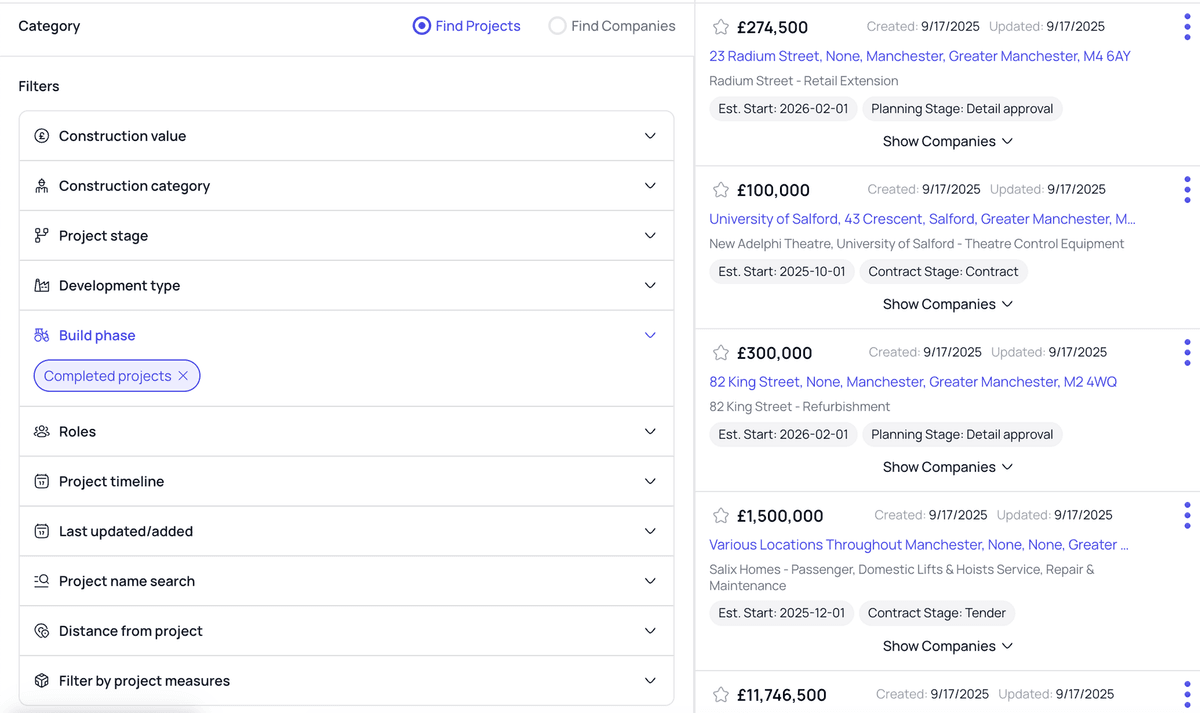
Task: Open kebab menu for 82 King Street project
Action: 1187,353
